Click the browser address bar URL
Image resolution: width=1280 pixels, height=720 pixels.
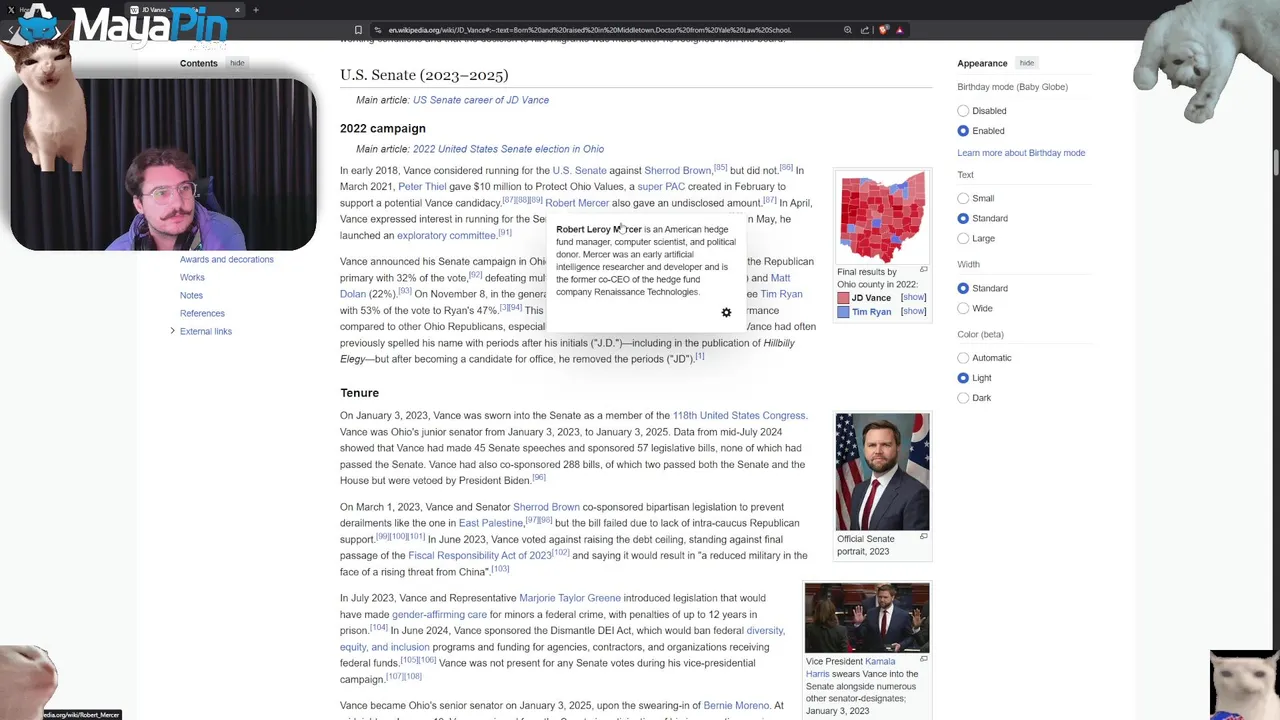click(590, 30)
